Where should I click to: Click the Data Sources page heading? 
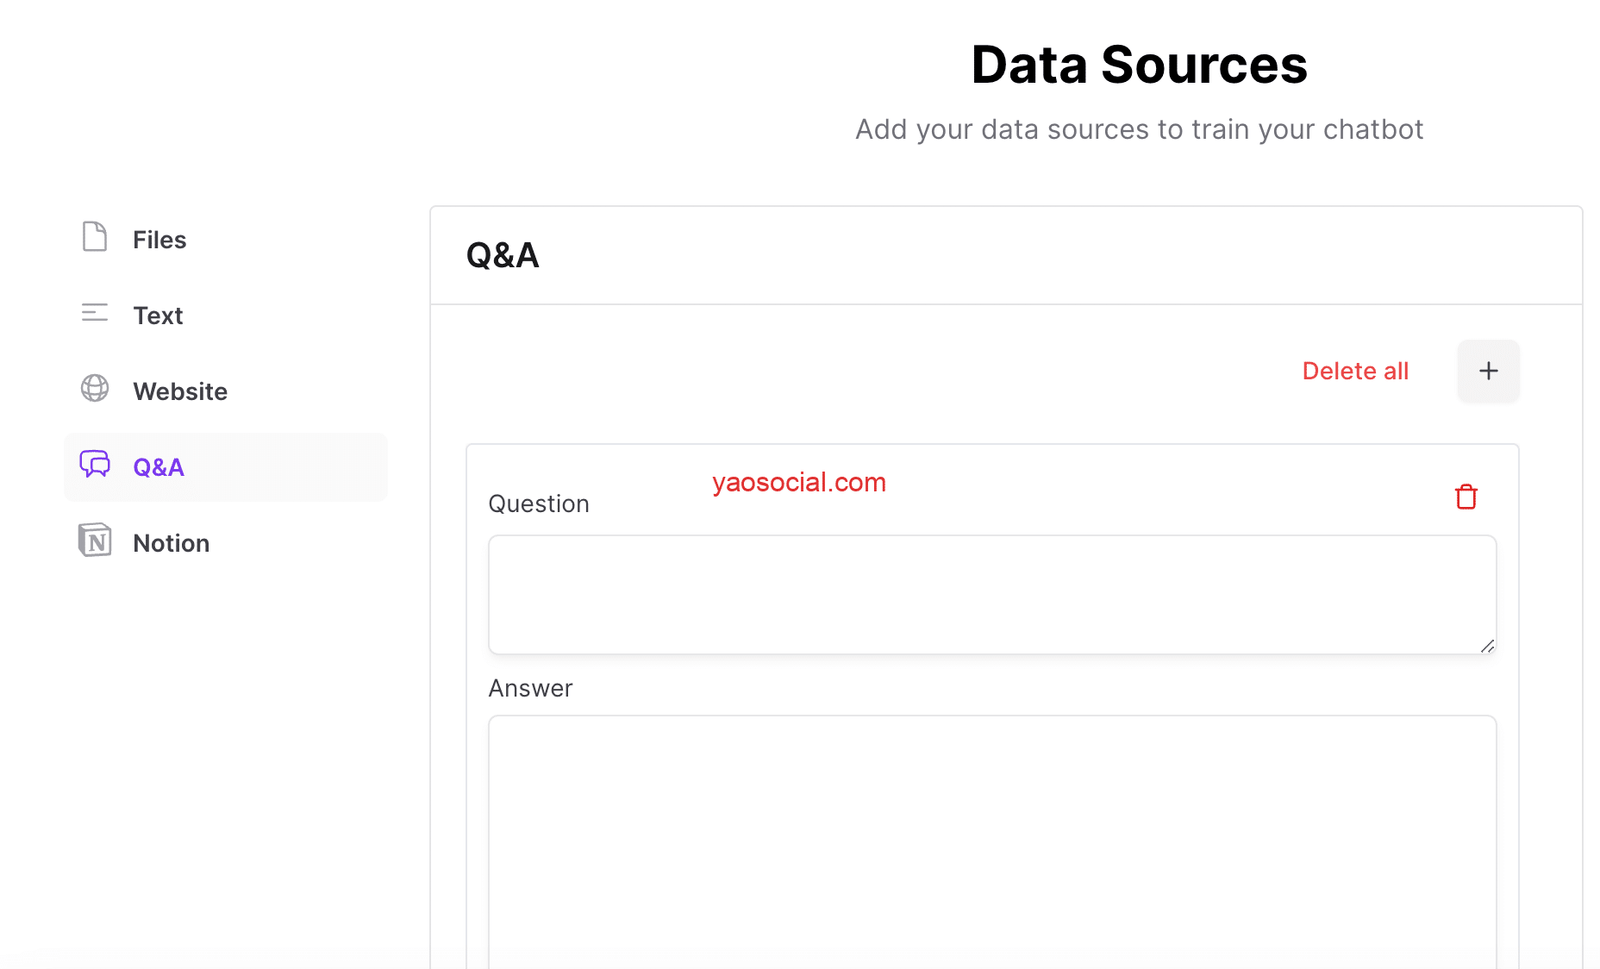click(x=1139, y=66)
